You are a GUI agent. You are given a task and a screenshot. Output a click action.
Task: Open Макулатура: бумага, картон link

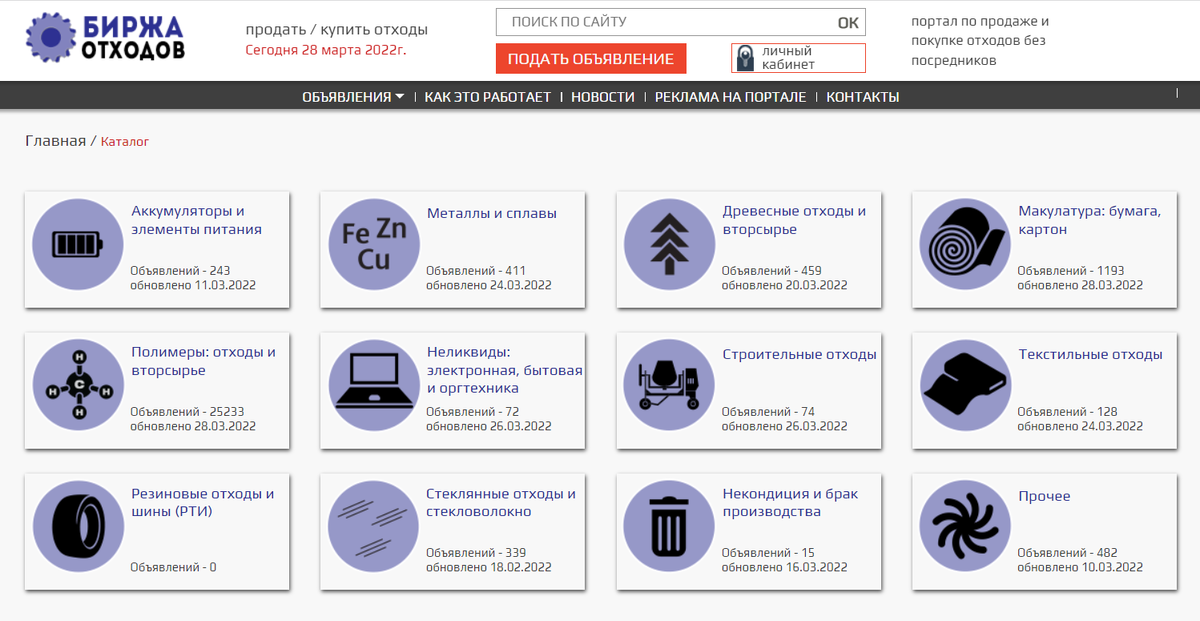[x=1089, y=220]
